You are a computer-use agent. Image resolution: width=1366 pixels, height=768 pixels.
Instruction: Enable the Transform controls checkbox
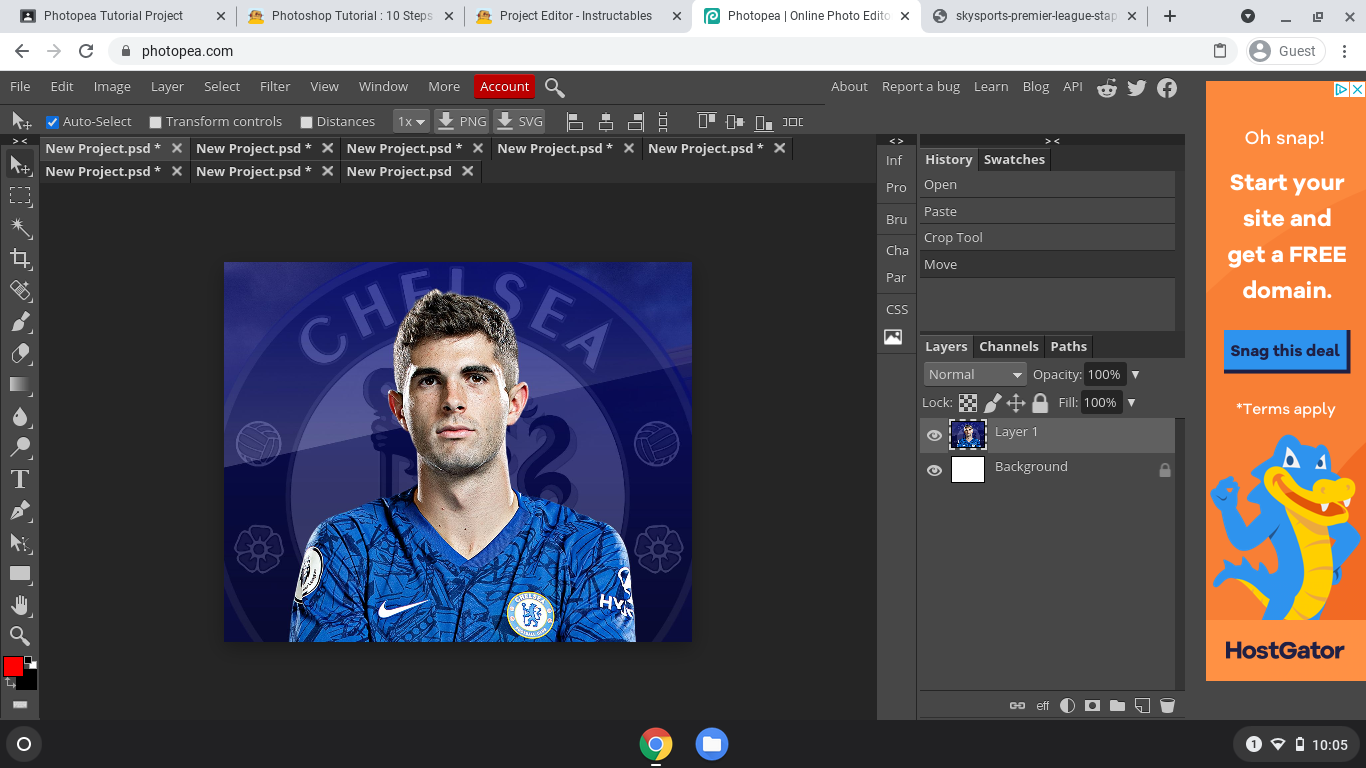click(155, 122)
